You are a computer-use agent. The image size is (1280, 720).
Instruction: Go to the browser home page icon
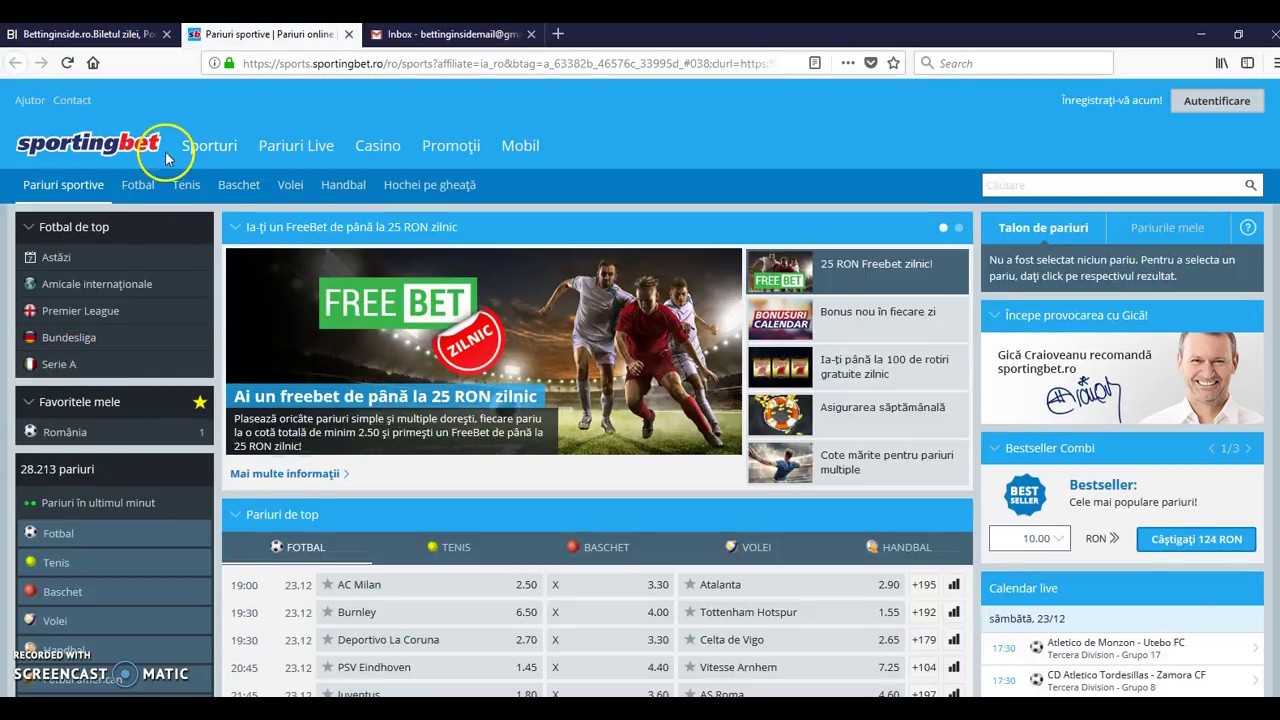pyautogui.click(x=93, y=63)
